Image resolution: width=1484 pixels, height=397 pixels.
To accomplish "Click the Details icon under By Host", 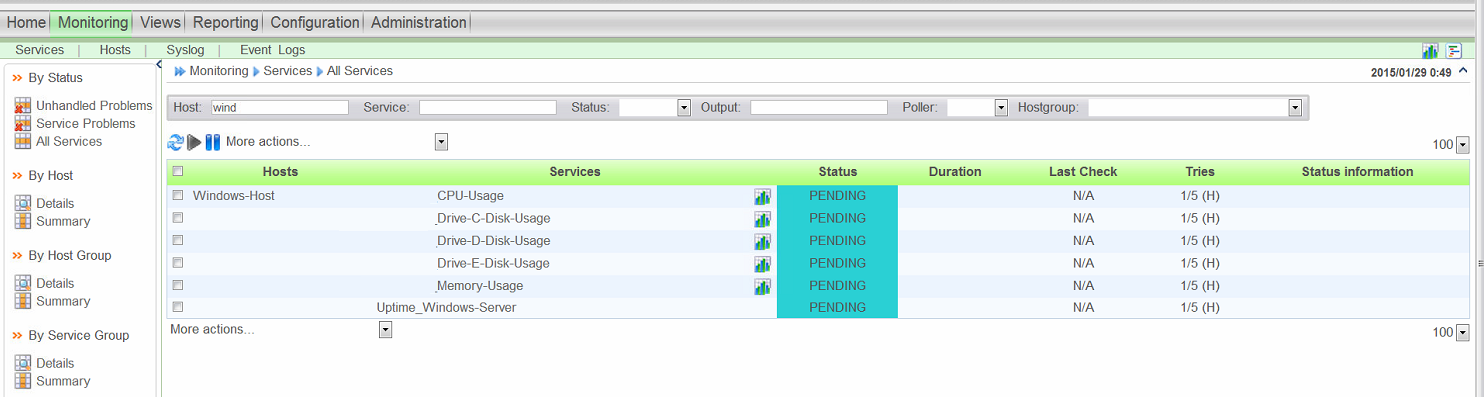I will tap(23, 204).
